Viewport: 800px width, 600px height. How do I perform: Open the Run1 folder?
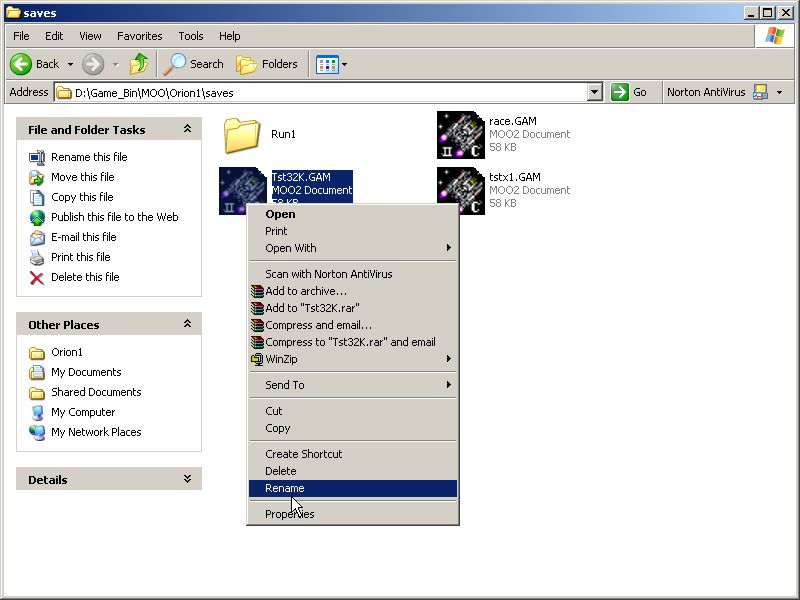pos(242,135)
